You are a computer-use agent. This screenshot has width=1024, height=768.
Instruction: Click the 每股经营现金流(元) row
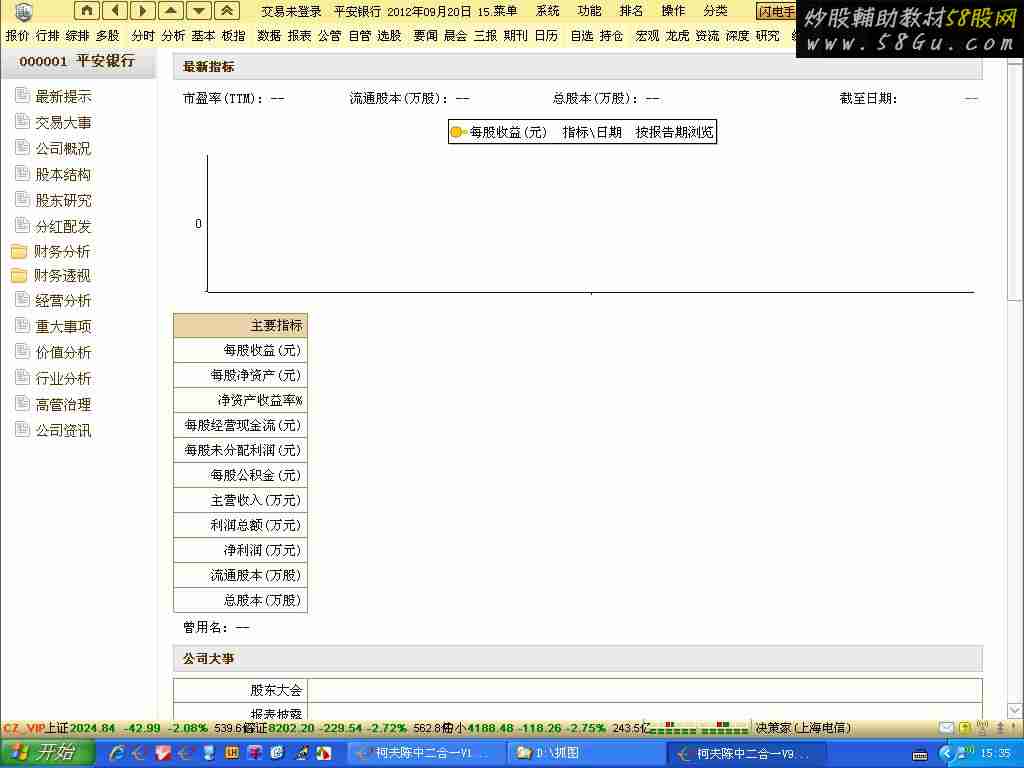pos(240,425)
